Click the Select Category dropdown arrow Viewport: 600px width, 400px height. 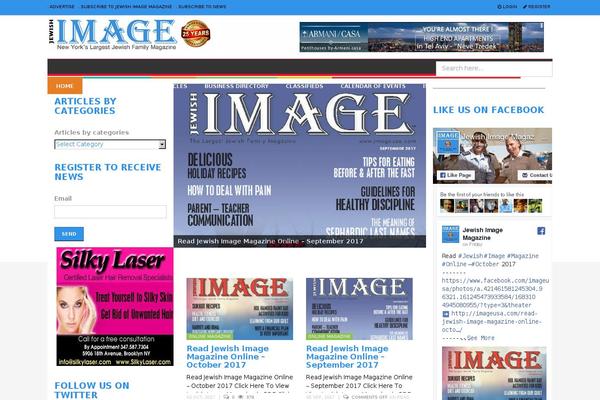pos(162,144)
